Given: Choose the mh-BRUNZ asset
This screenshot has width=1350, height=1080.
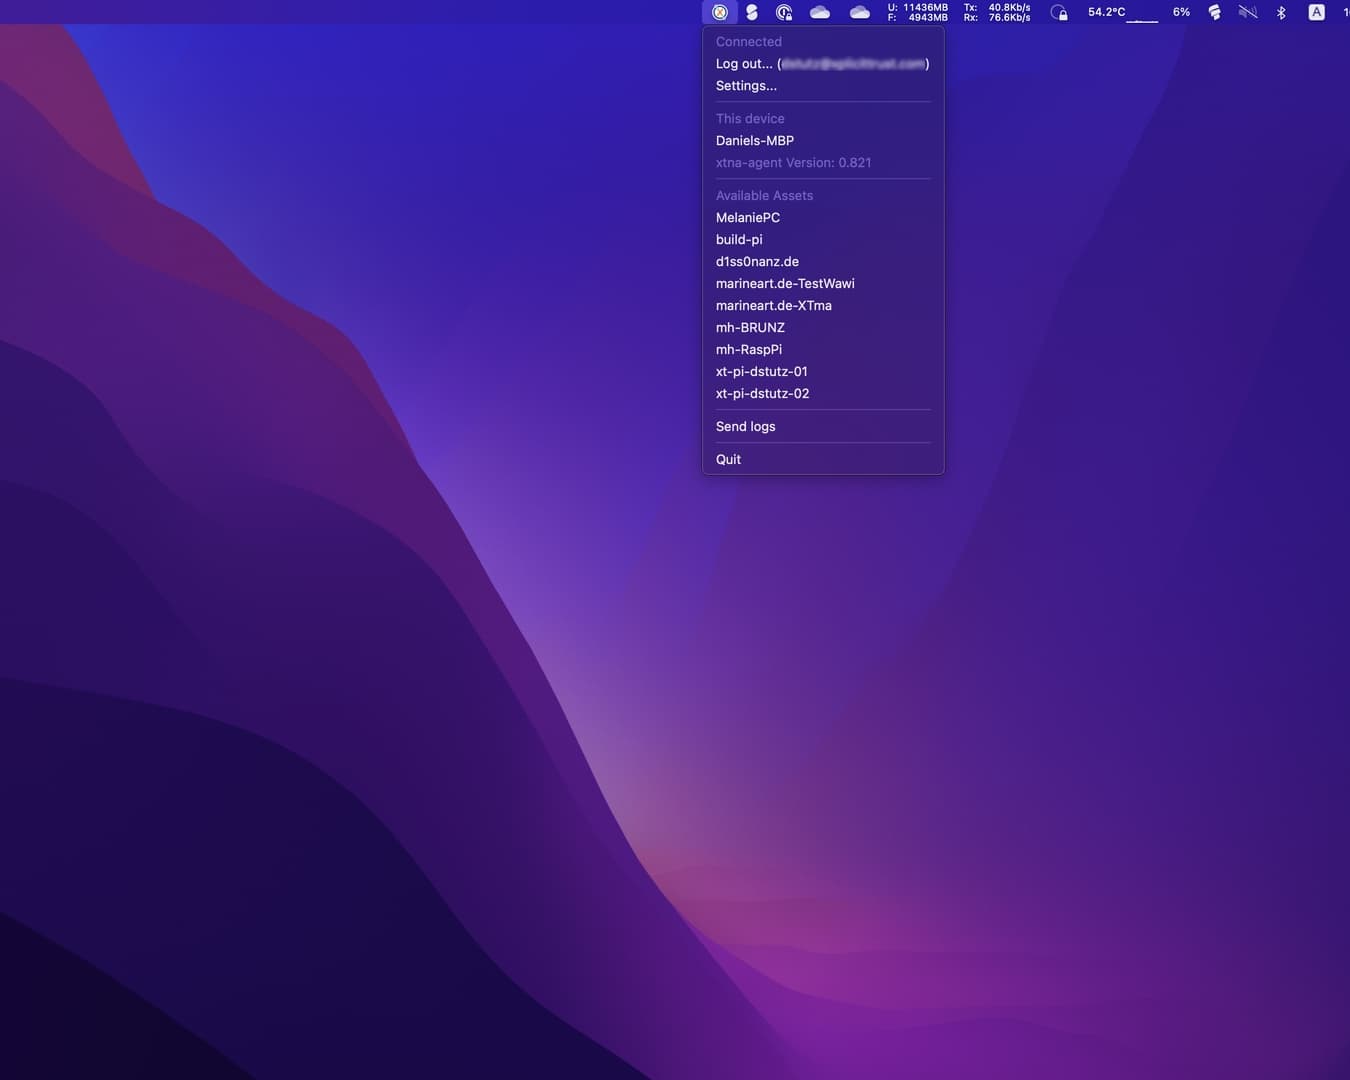Looking at the screenshot, I should [823, 327].
